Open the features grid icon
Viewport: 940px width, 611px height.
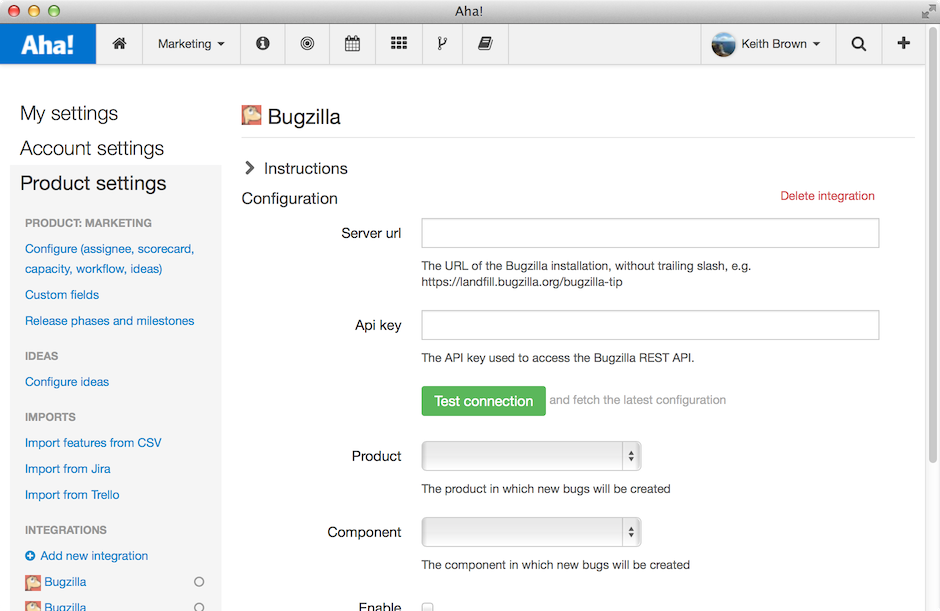[399, 43]
